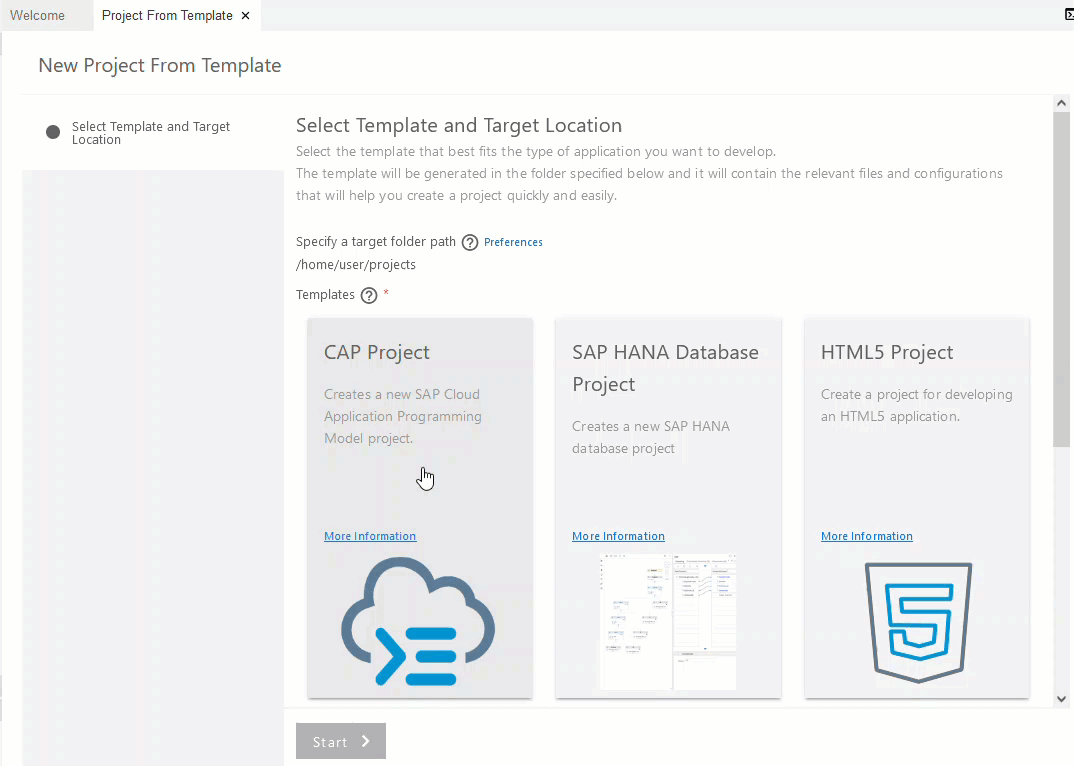
Task: Click the CAP Project cloud icon
Action: tap(418, 621)
